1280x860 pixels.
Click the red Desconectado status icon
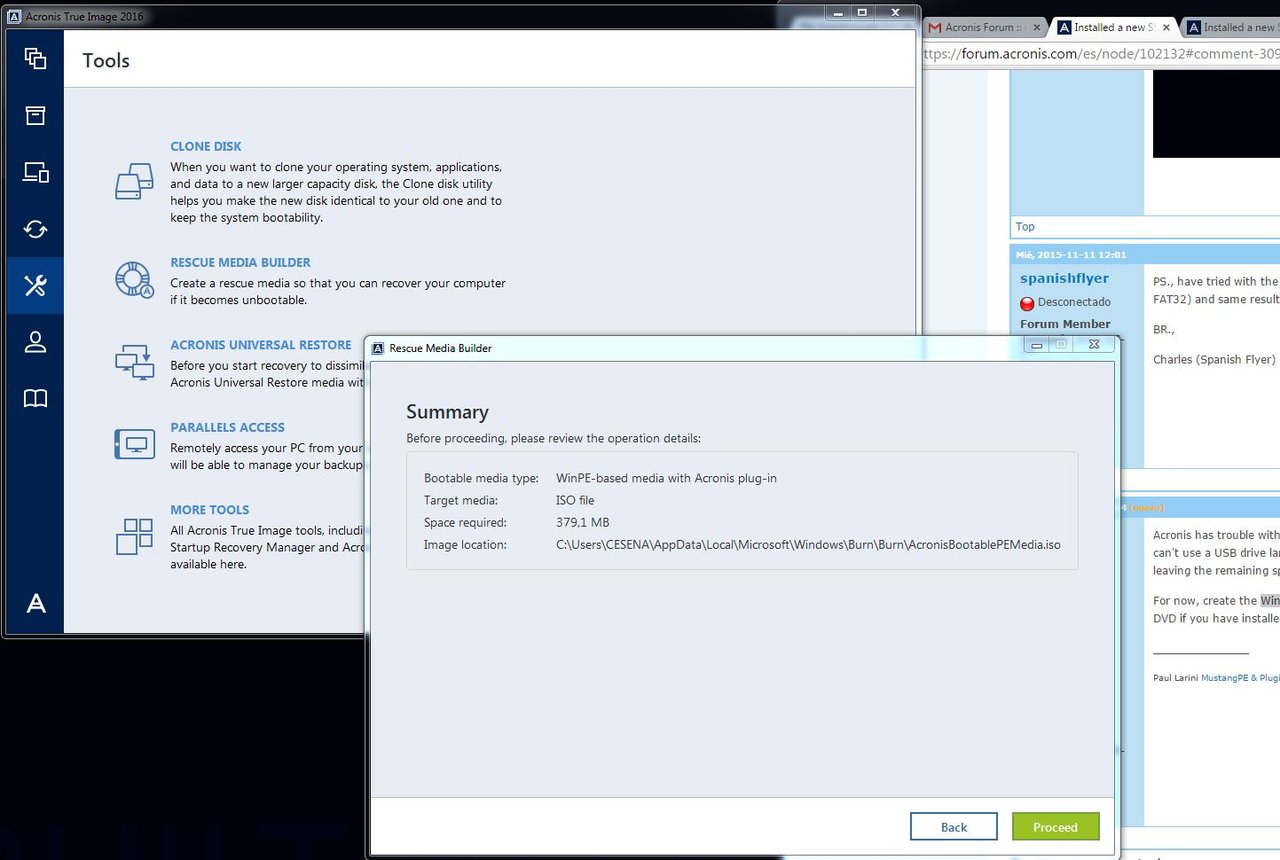click(x=1027, y=303)
